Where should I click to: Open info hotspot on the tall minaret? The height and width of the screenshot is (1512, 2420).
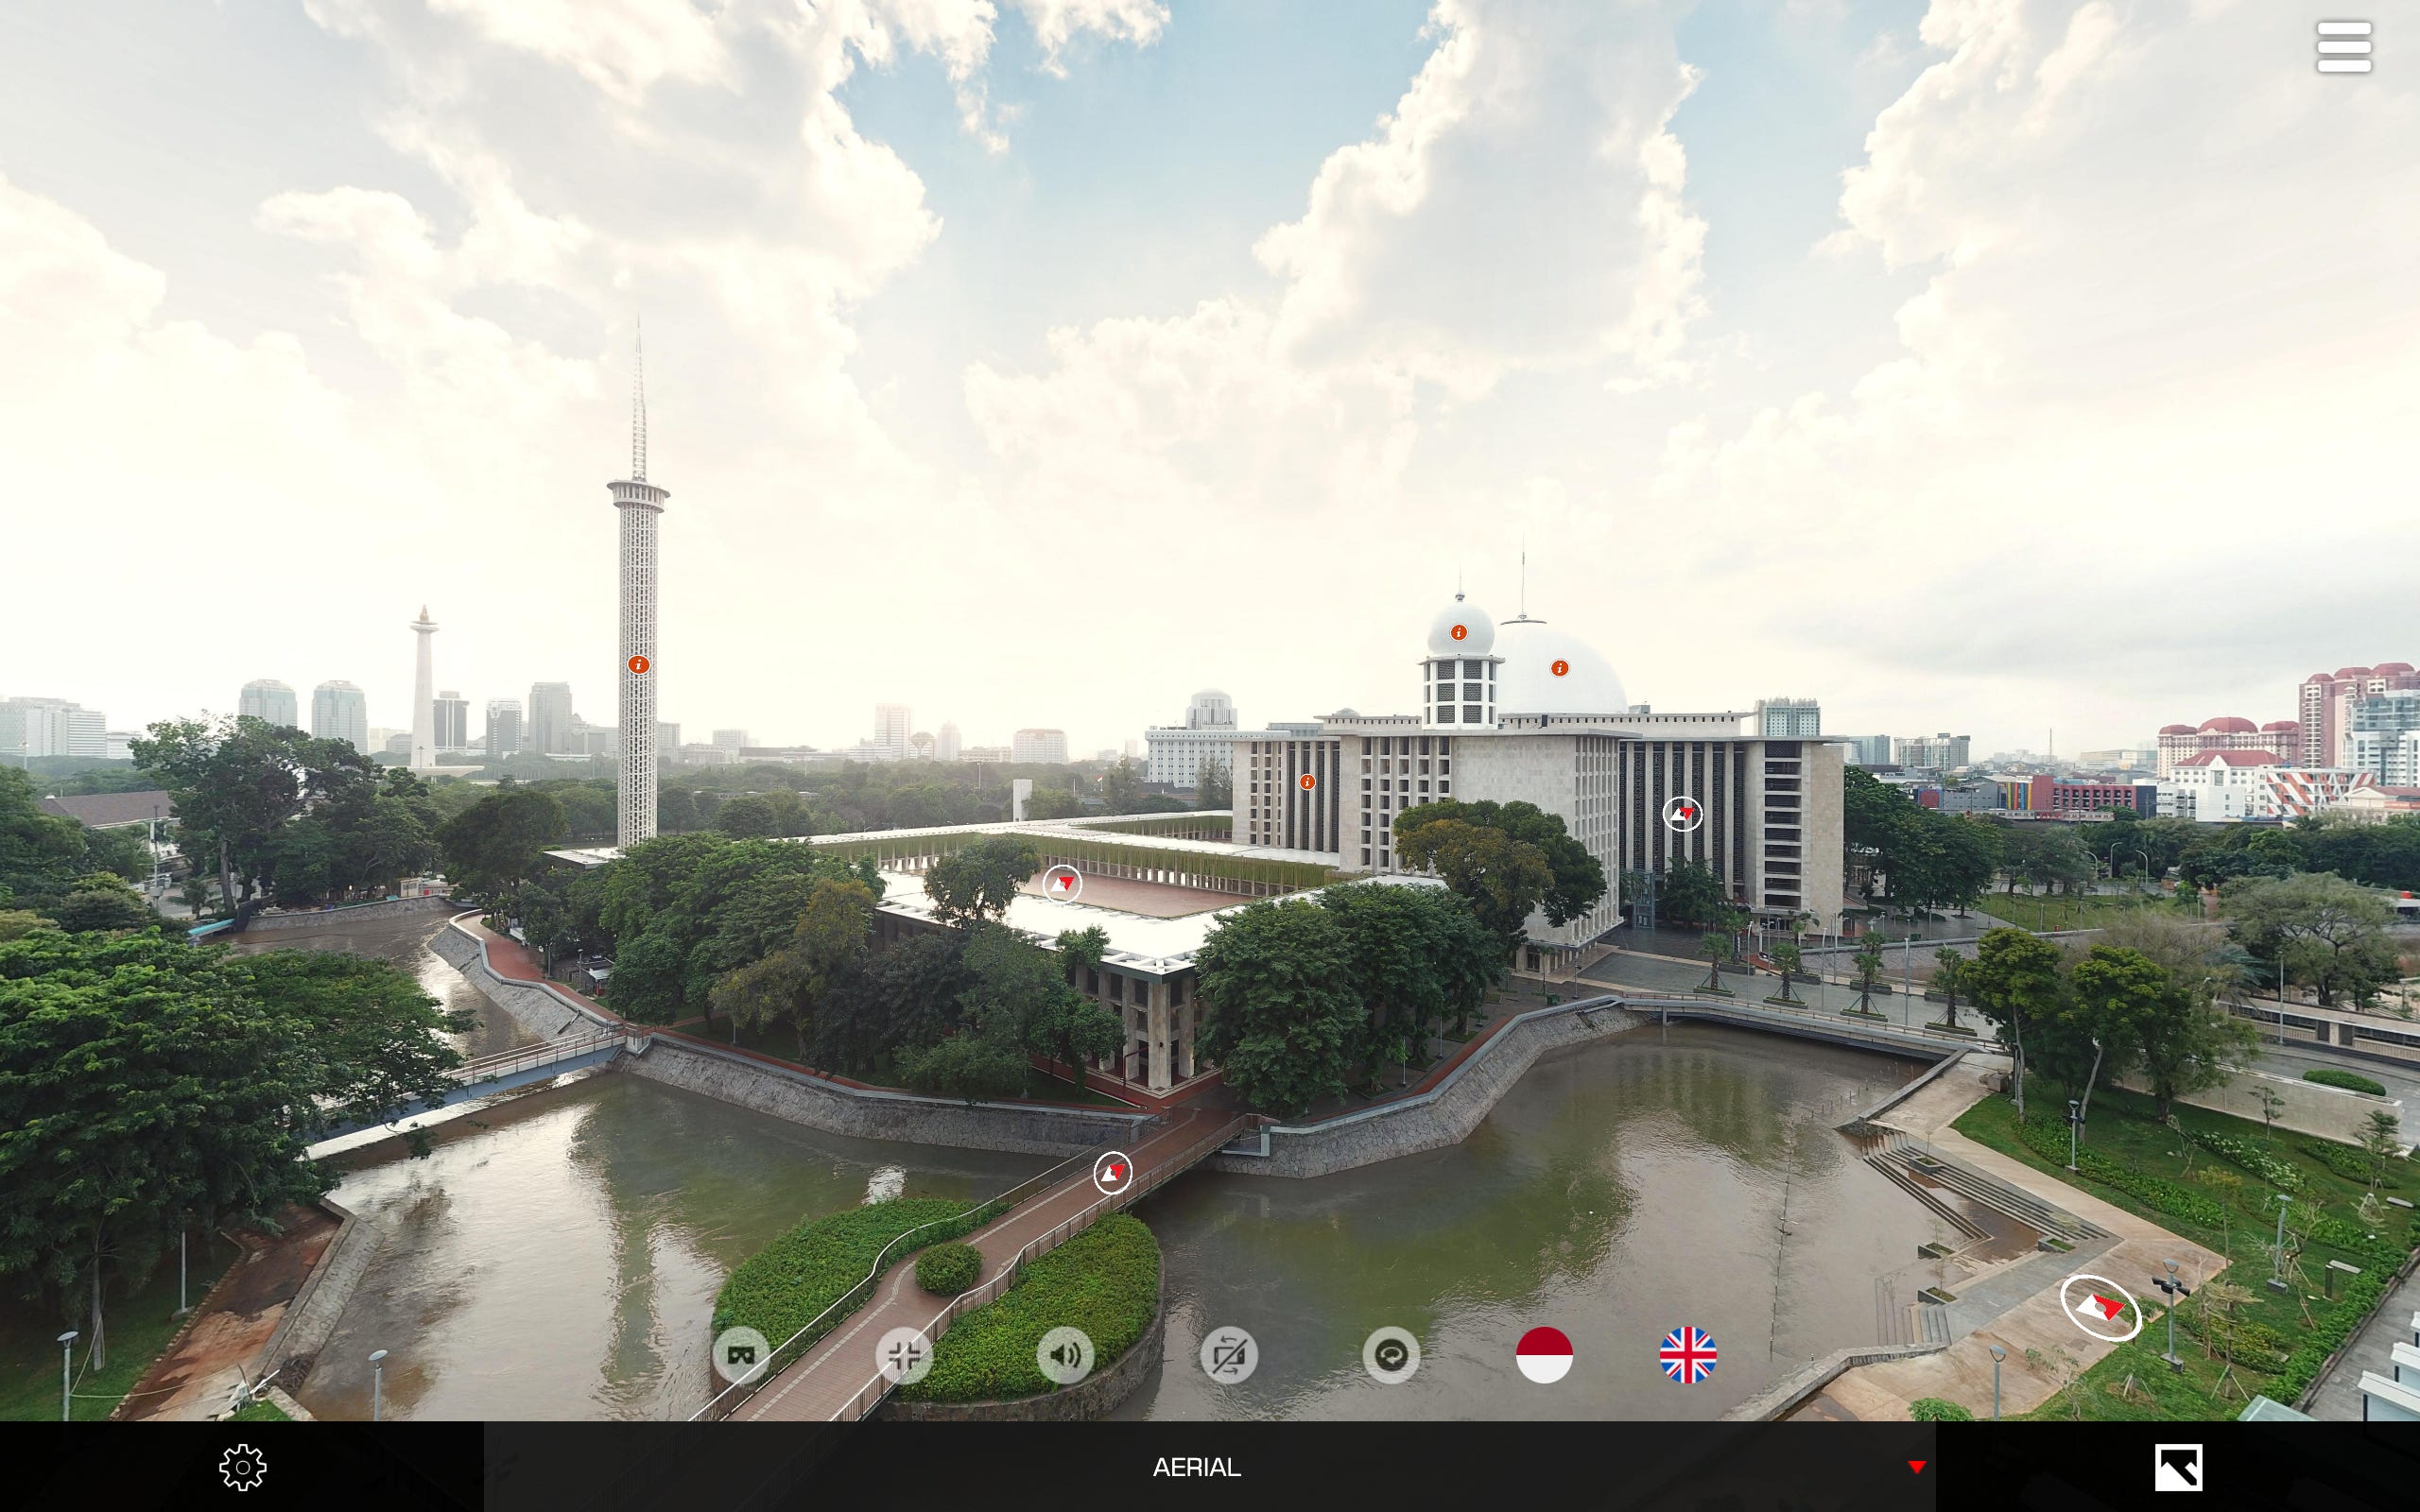(x=638, y=664)
